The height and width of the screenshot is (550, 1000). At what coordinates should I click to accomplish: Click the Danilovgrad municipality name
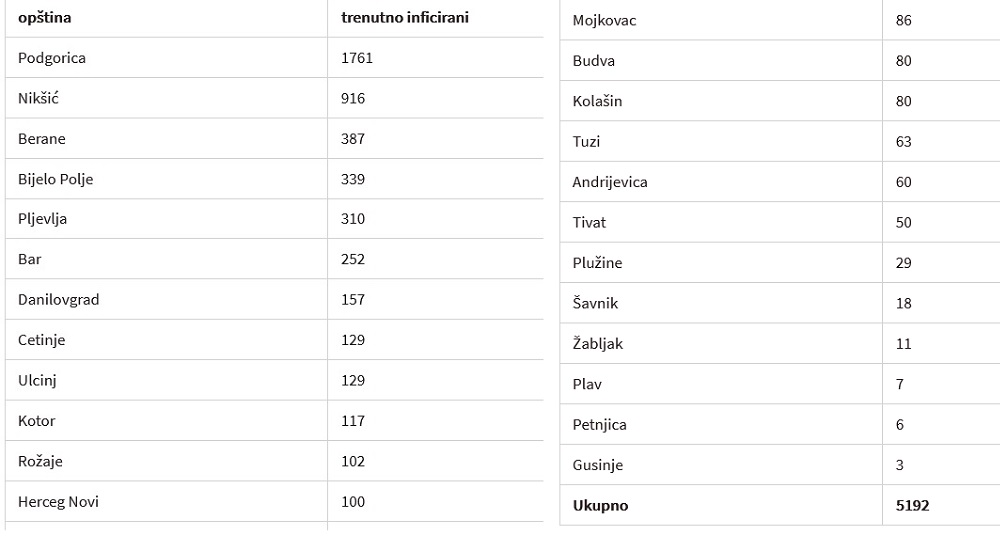tap(59, 300)
